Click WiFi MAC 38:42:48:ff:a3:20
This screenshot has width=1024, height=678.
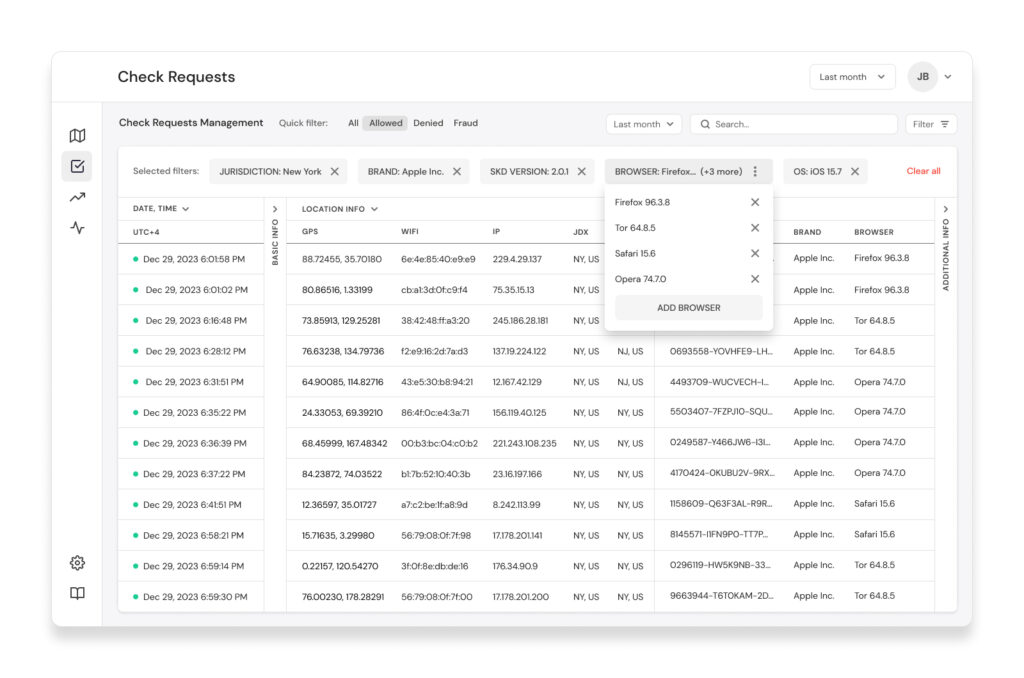tap(435, 321)
